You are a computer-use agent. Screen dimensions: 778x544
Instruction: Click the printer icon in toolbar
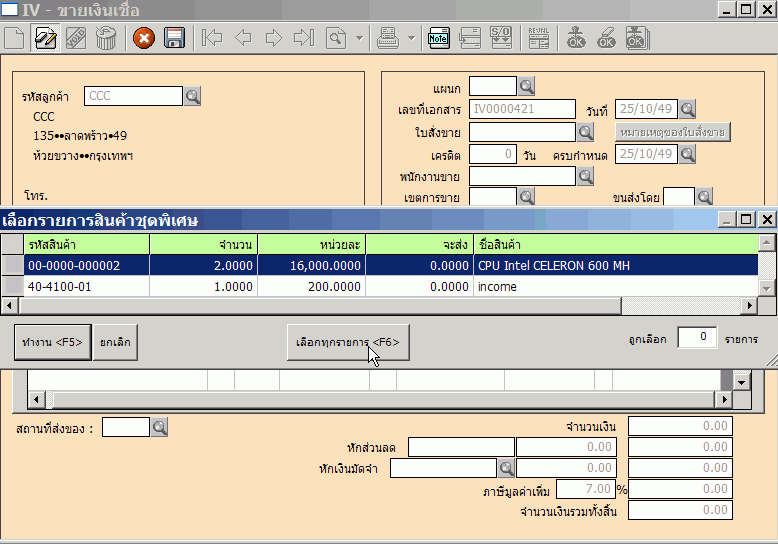pos(388,39)
